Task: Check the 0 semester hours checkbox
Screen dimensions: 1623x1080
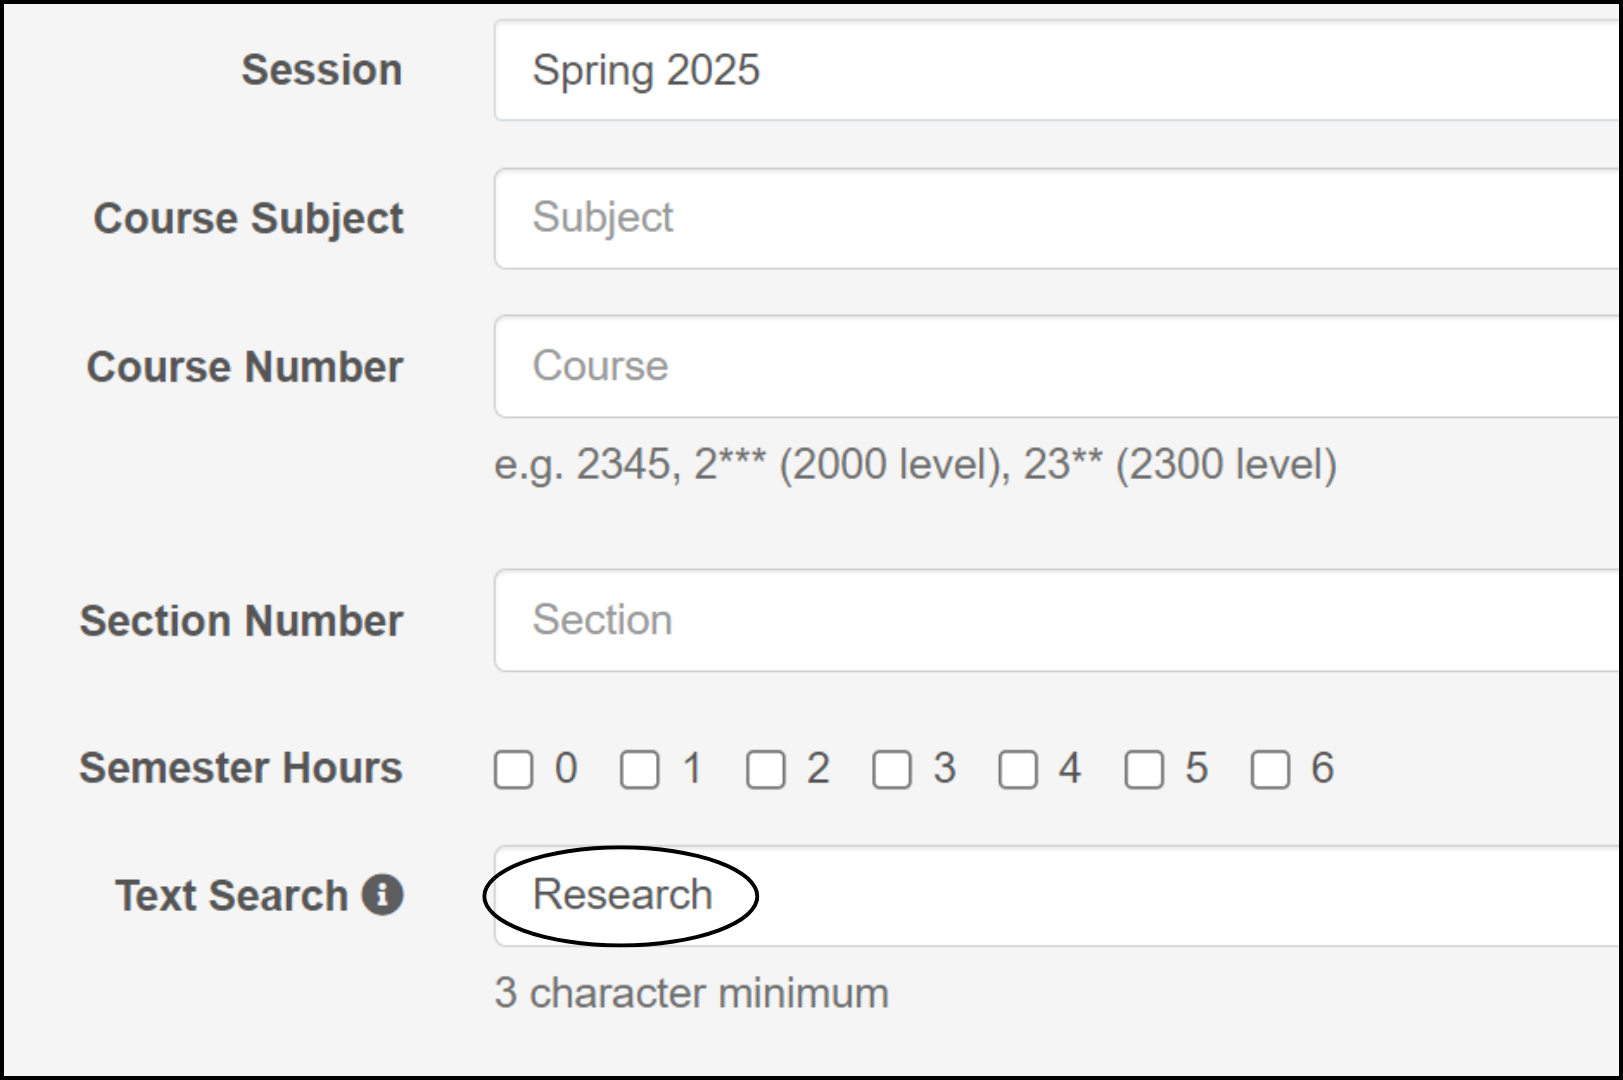Action: point(514,770)
